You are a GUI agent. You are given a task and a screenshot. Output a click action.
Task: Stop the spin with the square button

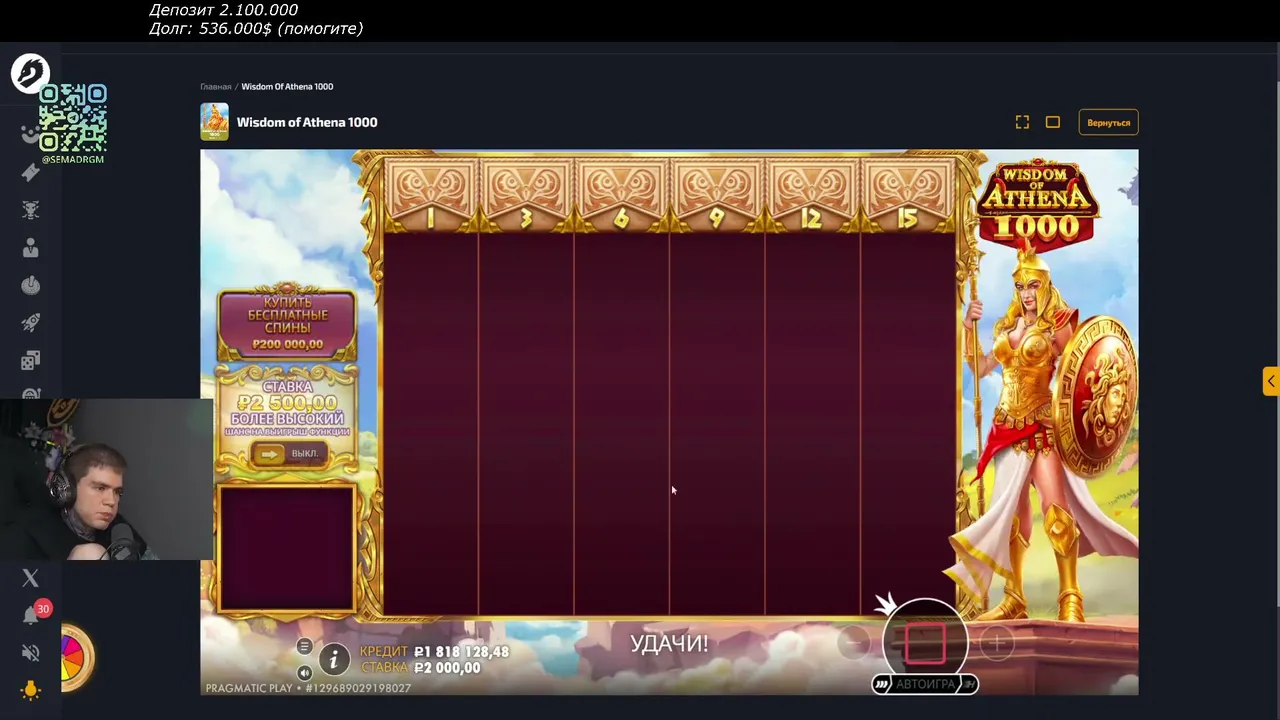925,642
